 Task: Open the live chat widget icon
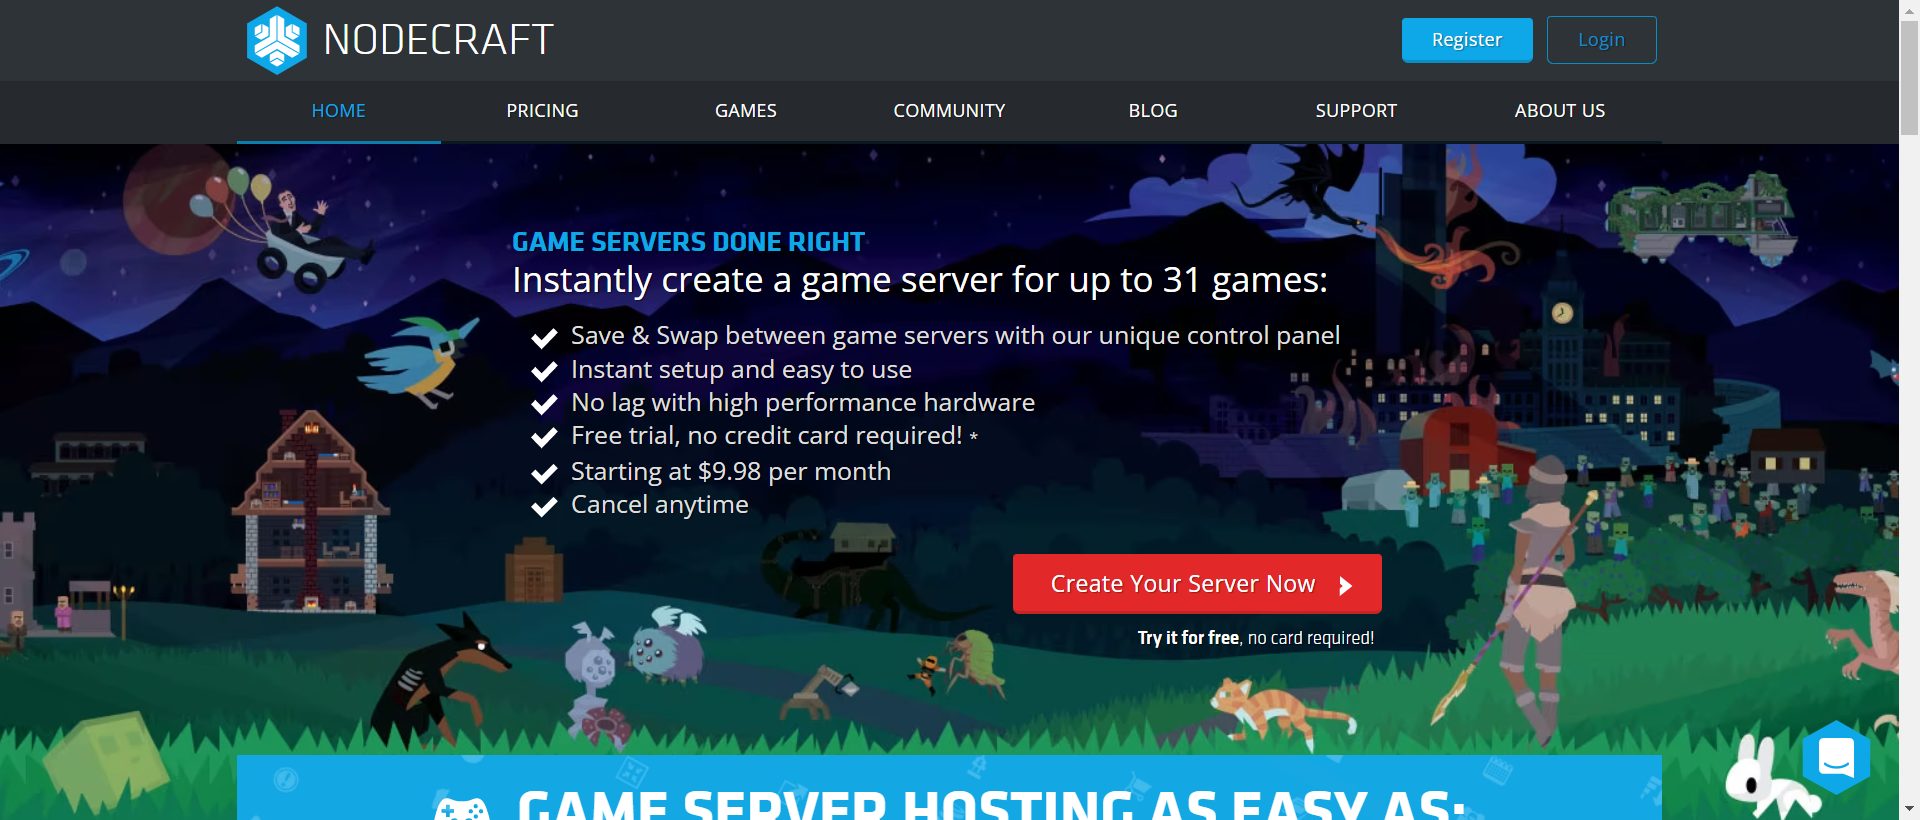coord(1836,757)
